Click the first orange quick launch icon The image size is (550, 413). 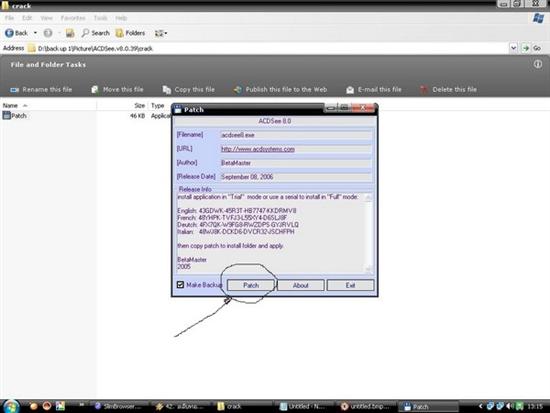[x=34, y=406]
